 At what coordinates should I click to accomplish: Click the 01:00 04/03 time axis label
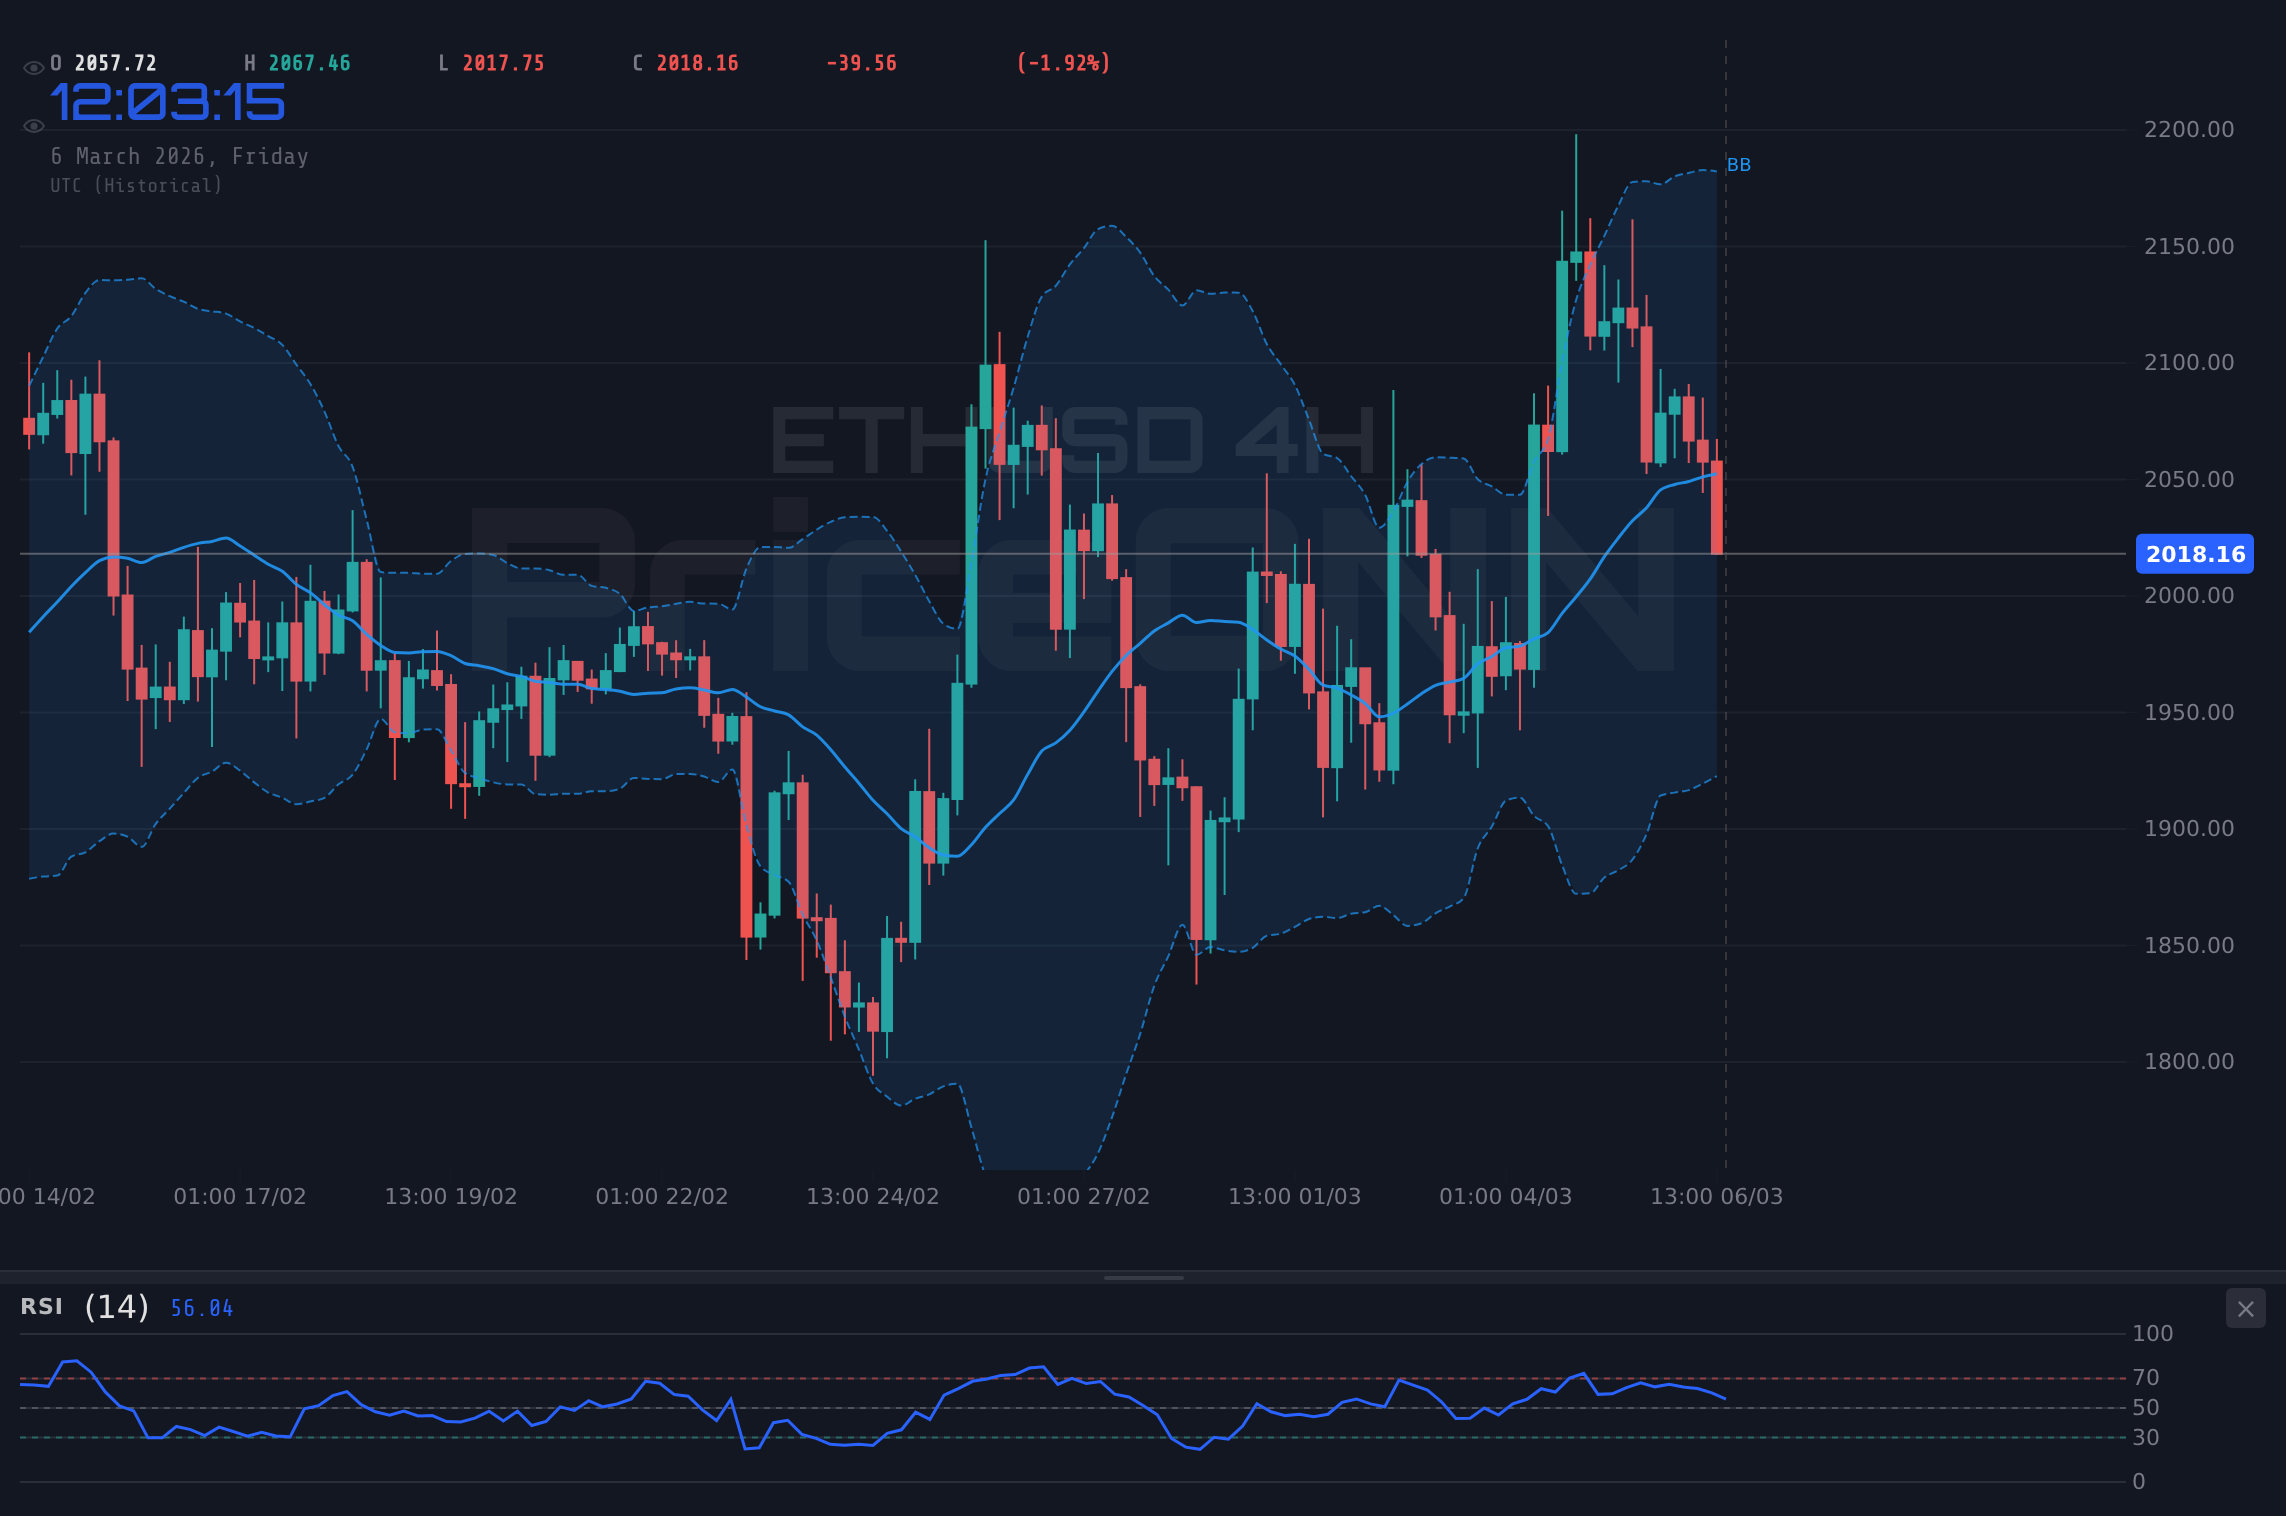click(x=1506, y=1197)
